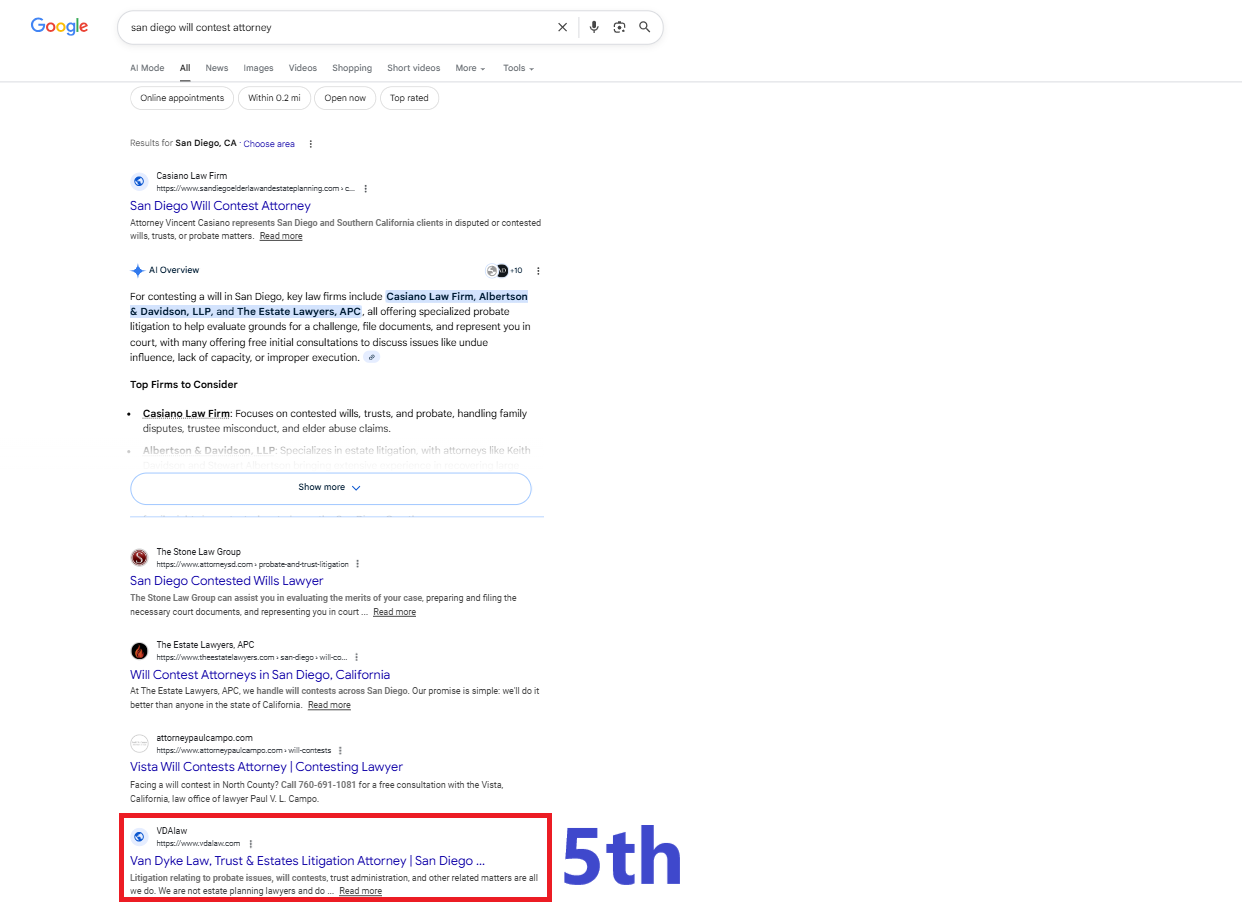Apply Online appointments filter chip

[182, 98]
